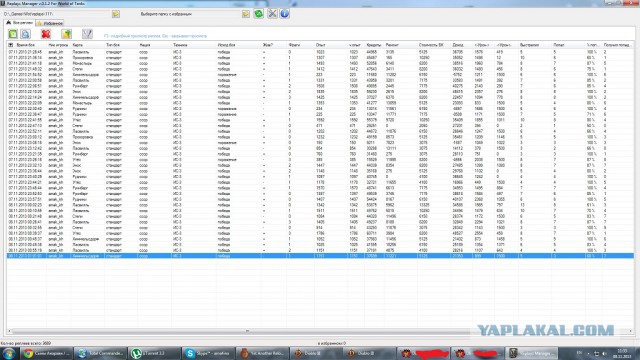Viewport: 640px width, 360px height.
Task: Sort by the Имя игрока column
Action: pos(58,45)
